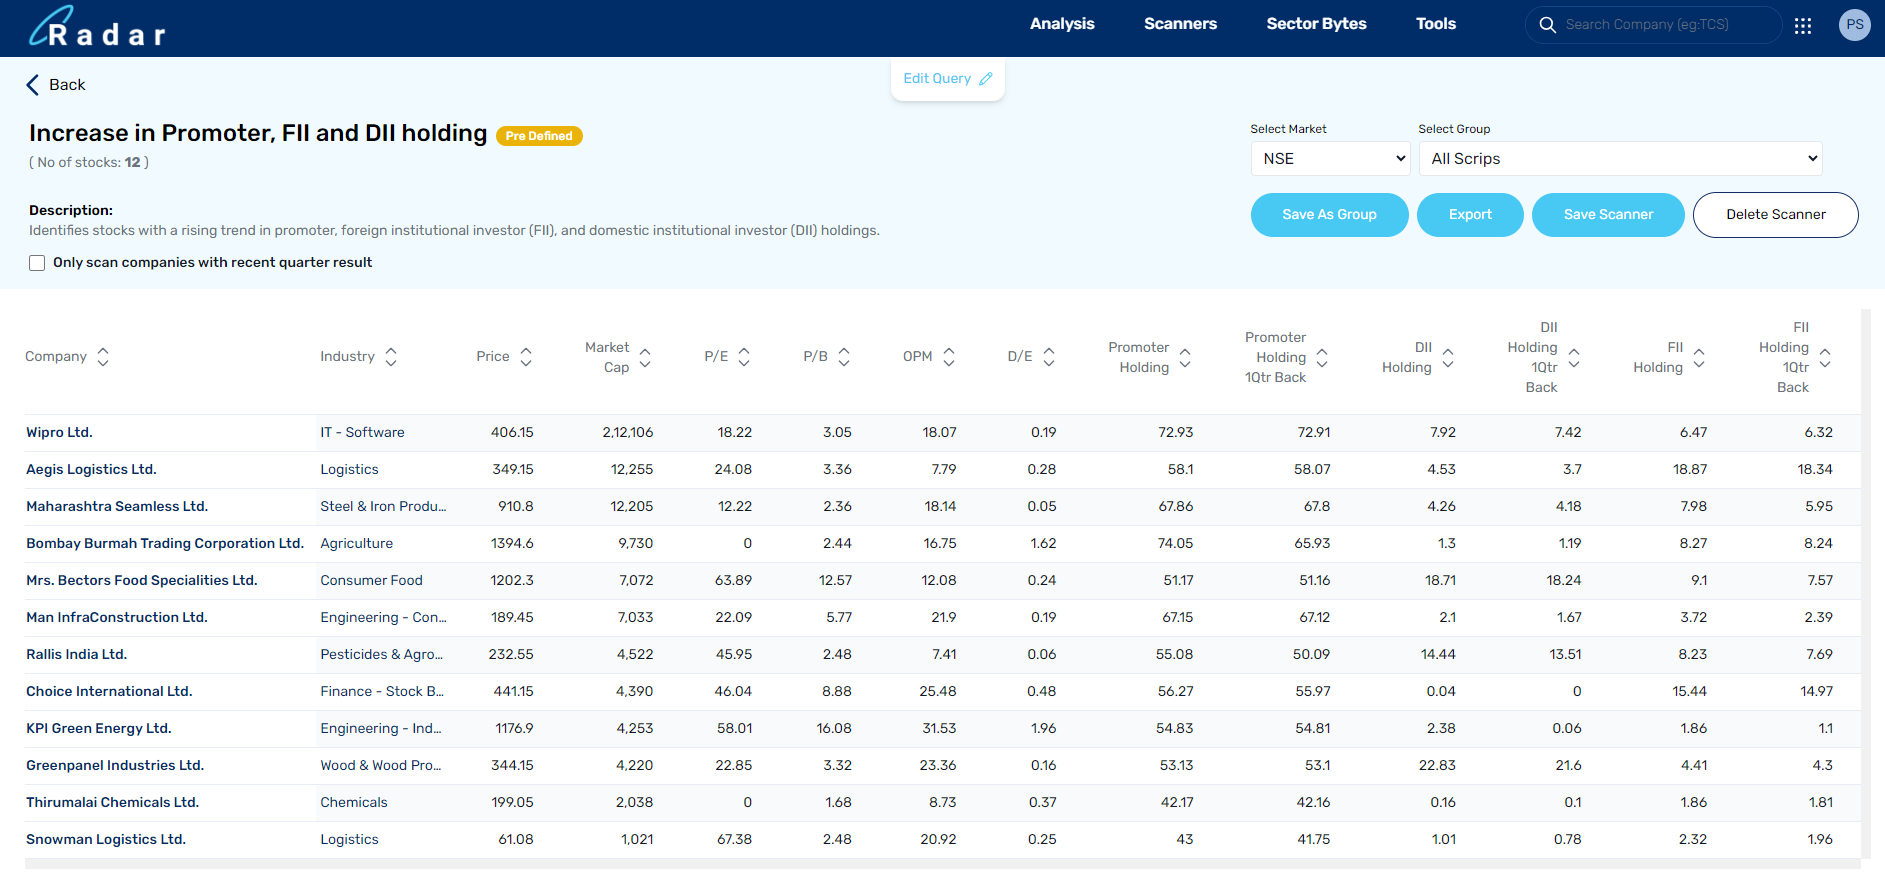Open Rallis India Ltd. link
This screenshot has height=881, width=1885.
[x=76, y=655]
